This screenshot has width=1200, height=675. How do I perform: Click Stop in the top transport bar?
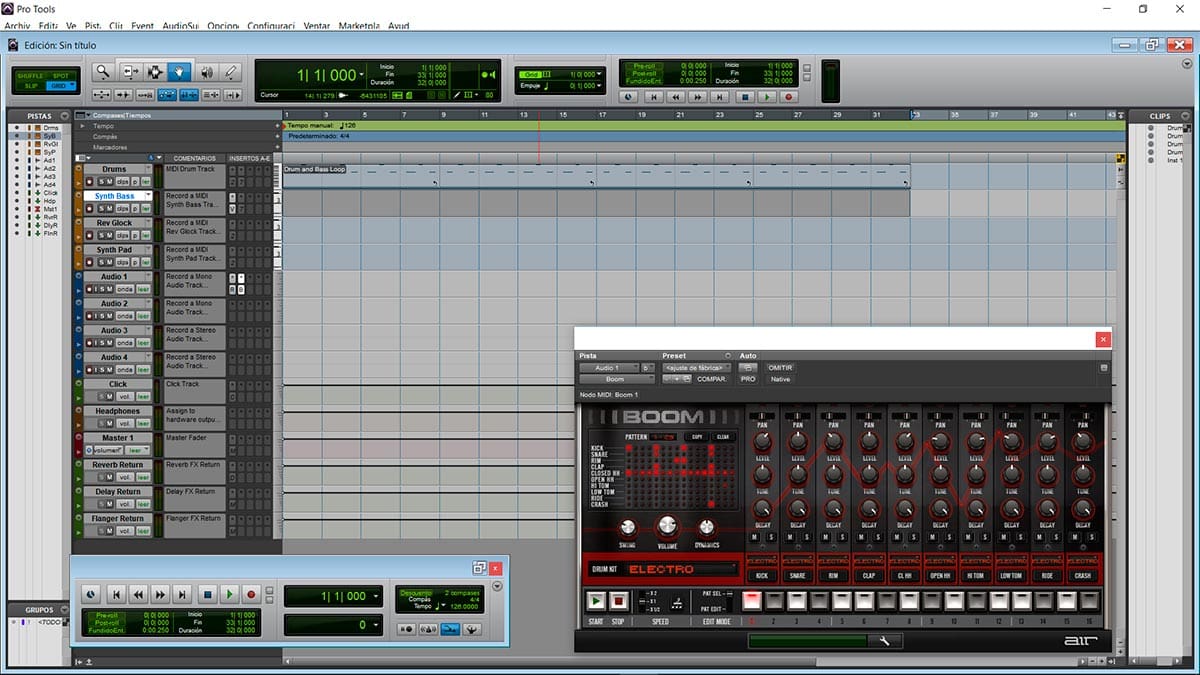[x=744, y=97]
